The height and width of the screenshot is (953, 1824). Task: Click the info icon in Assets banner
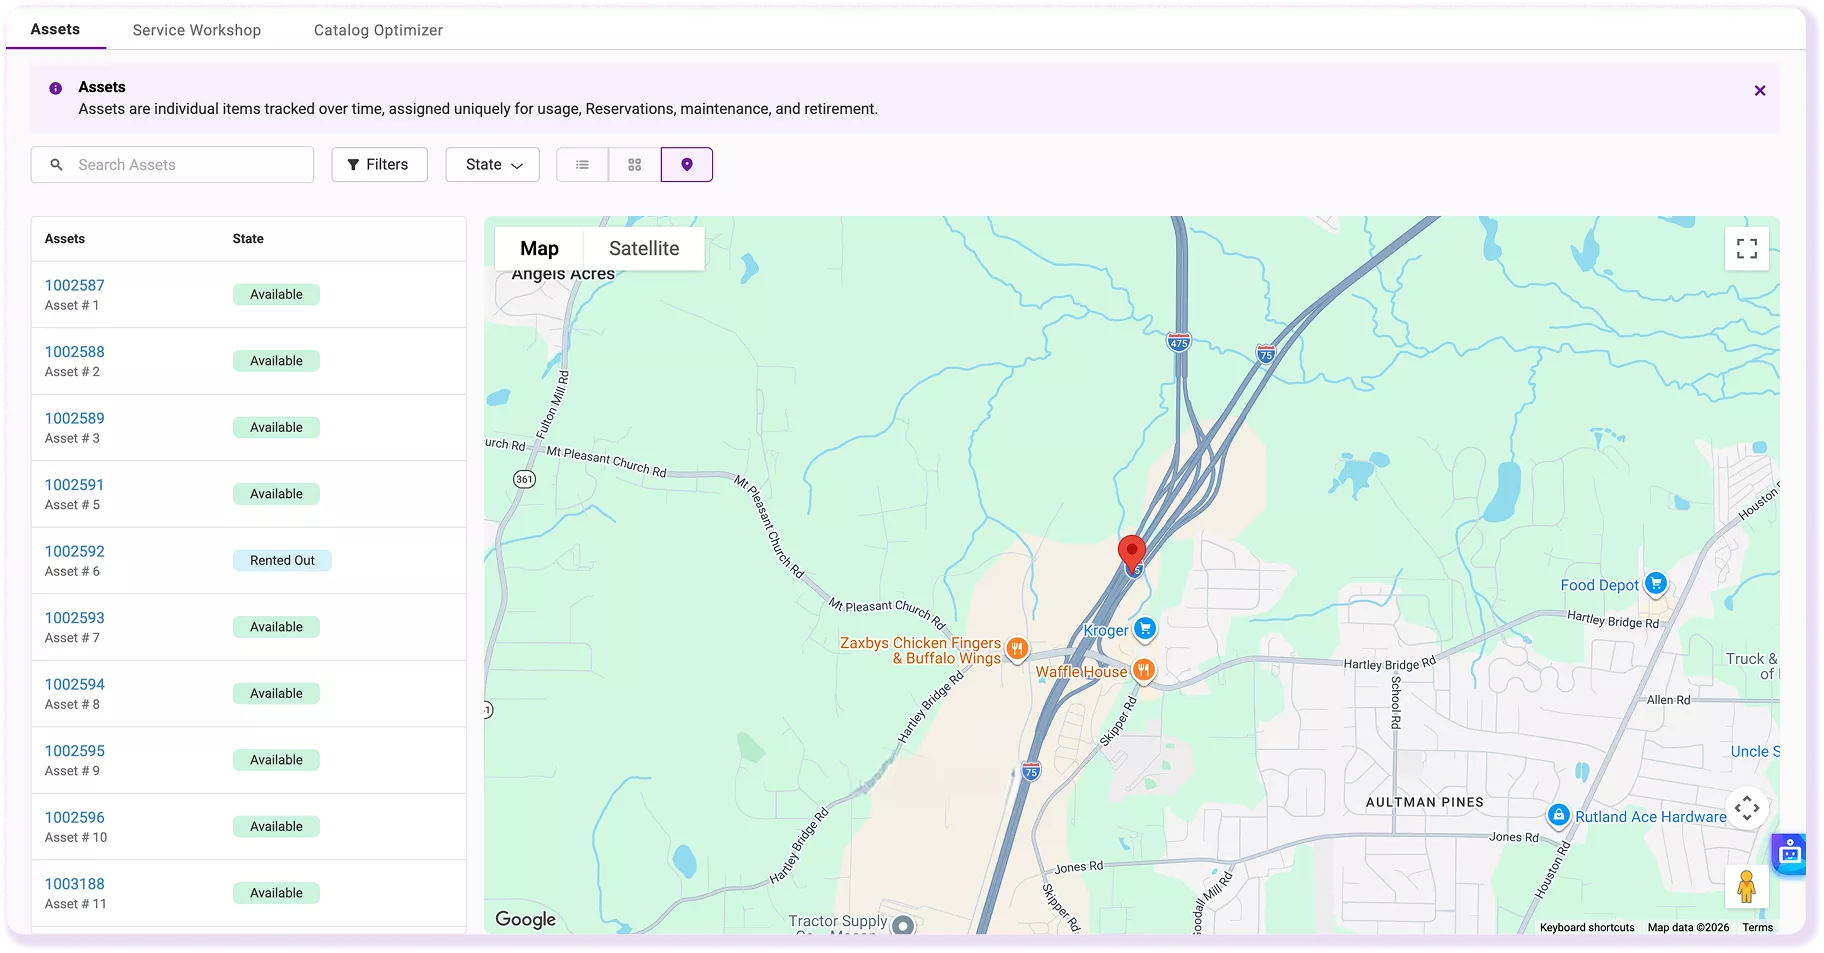[x=56, y=88]
